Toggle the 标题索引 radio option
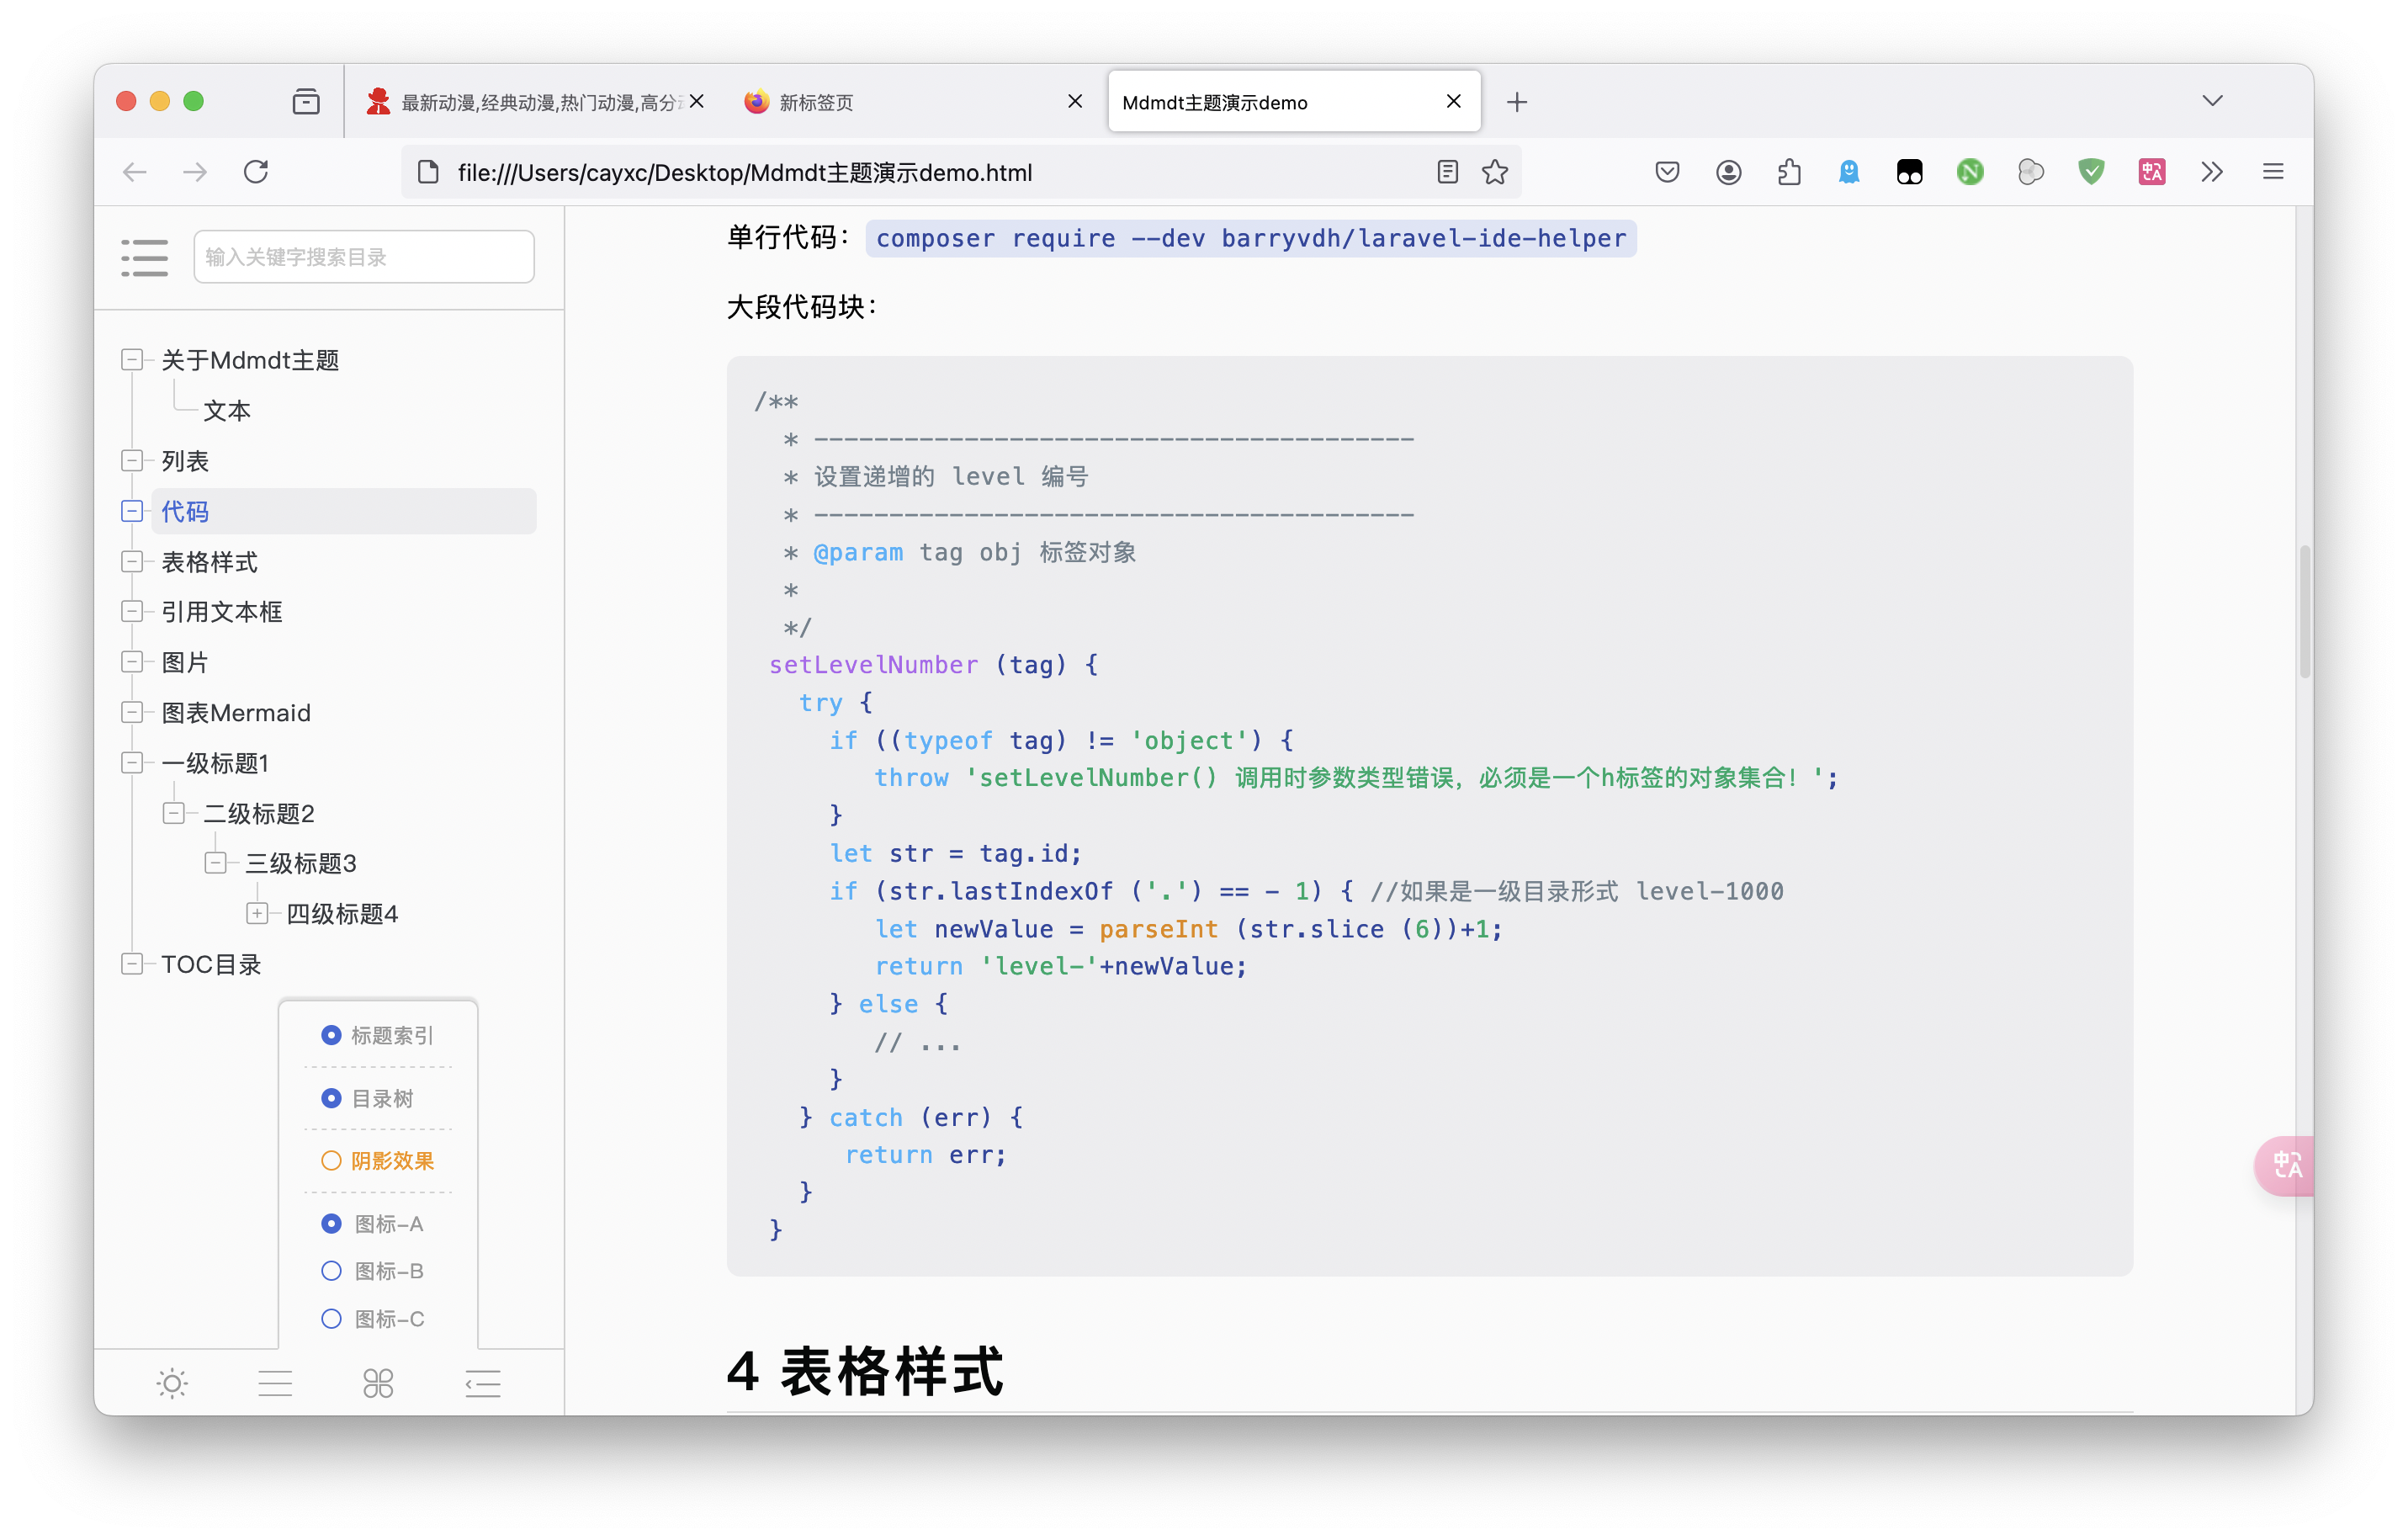2408x1540 pixels. [x=331, y=1035]
